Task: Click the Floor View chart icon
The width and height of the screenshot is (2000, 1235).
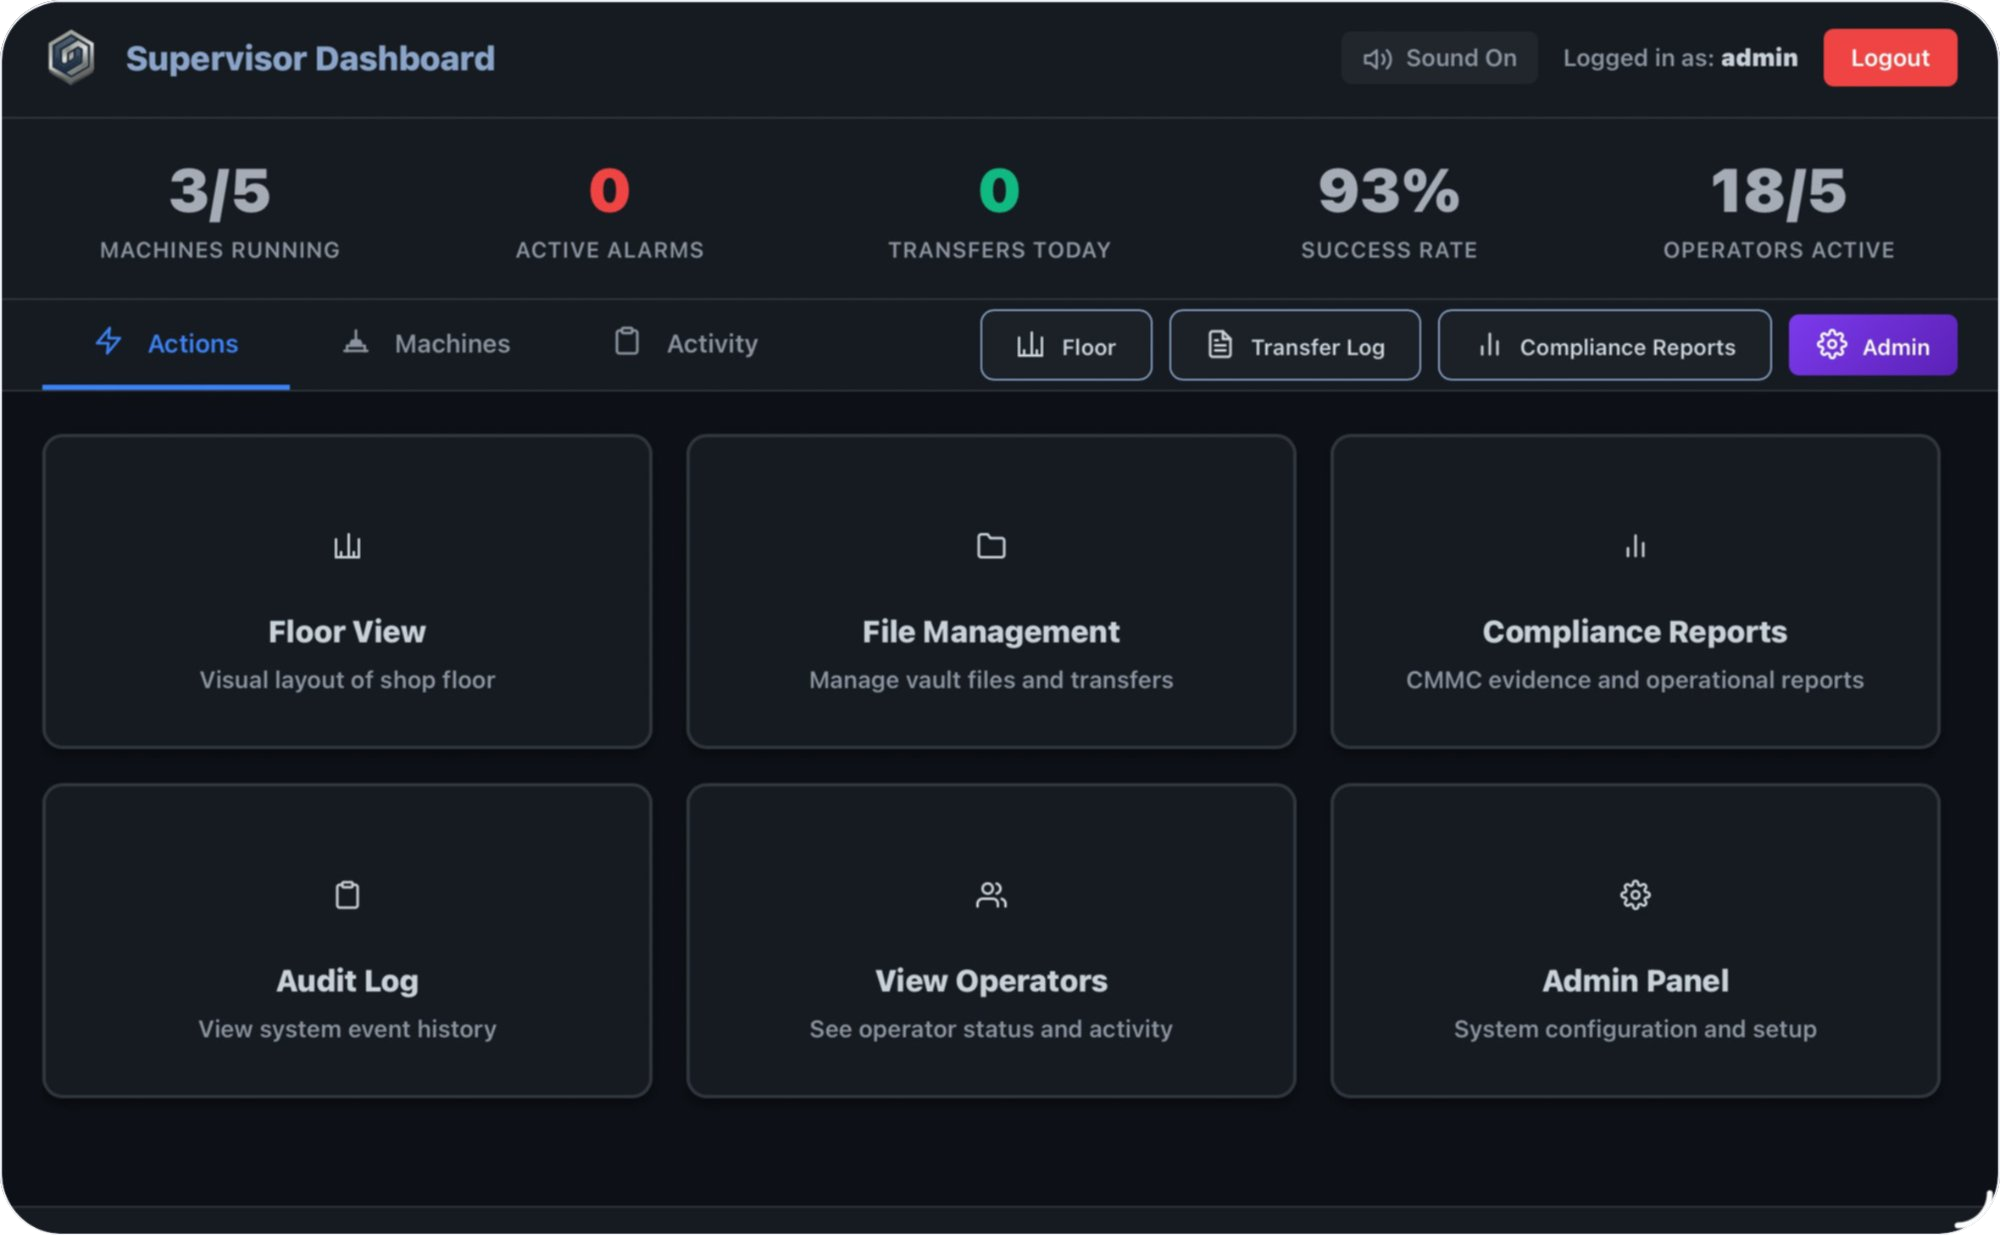Action: pos(347,546)
